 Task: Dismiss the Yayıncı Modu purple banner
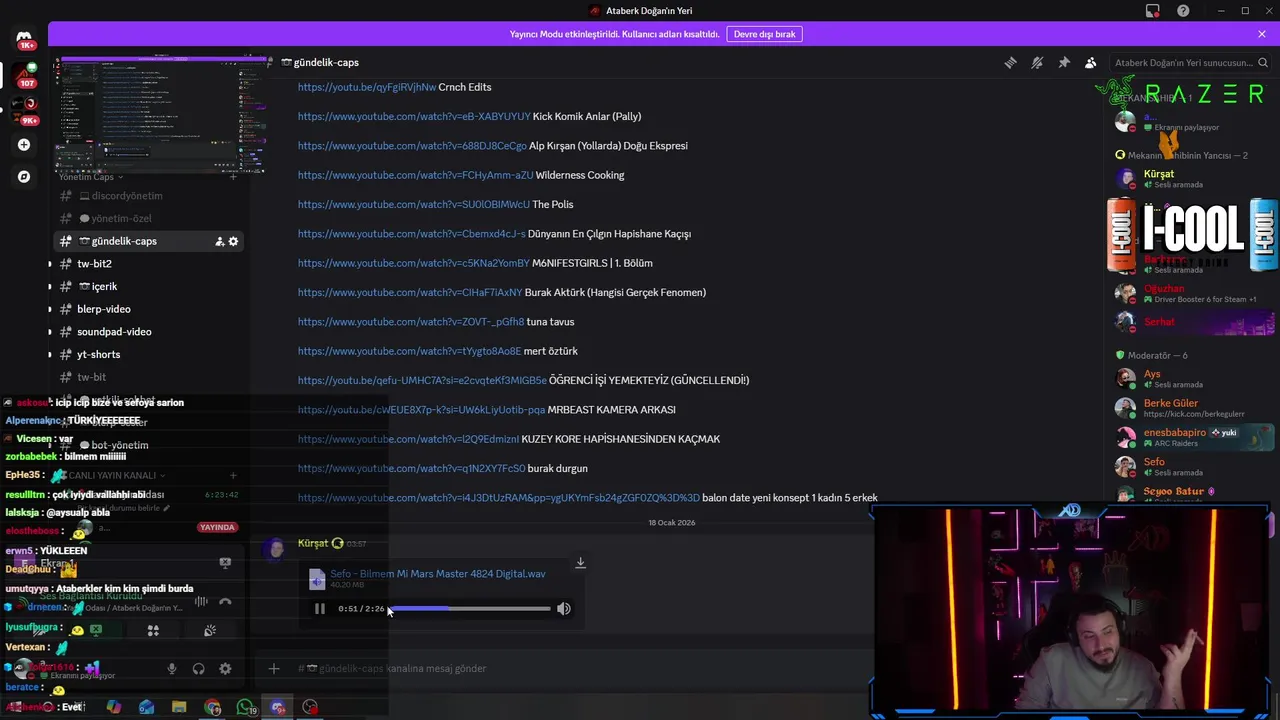coord(1262,34)
